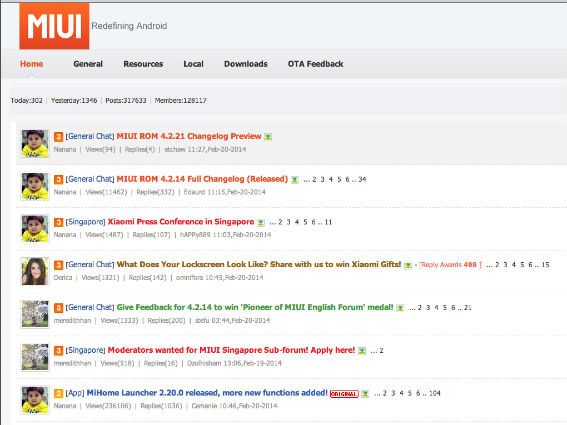Click level badge on Give Feedback row
This screenshot has width=567, height=425.
click(59, 307)
